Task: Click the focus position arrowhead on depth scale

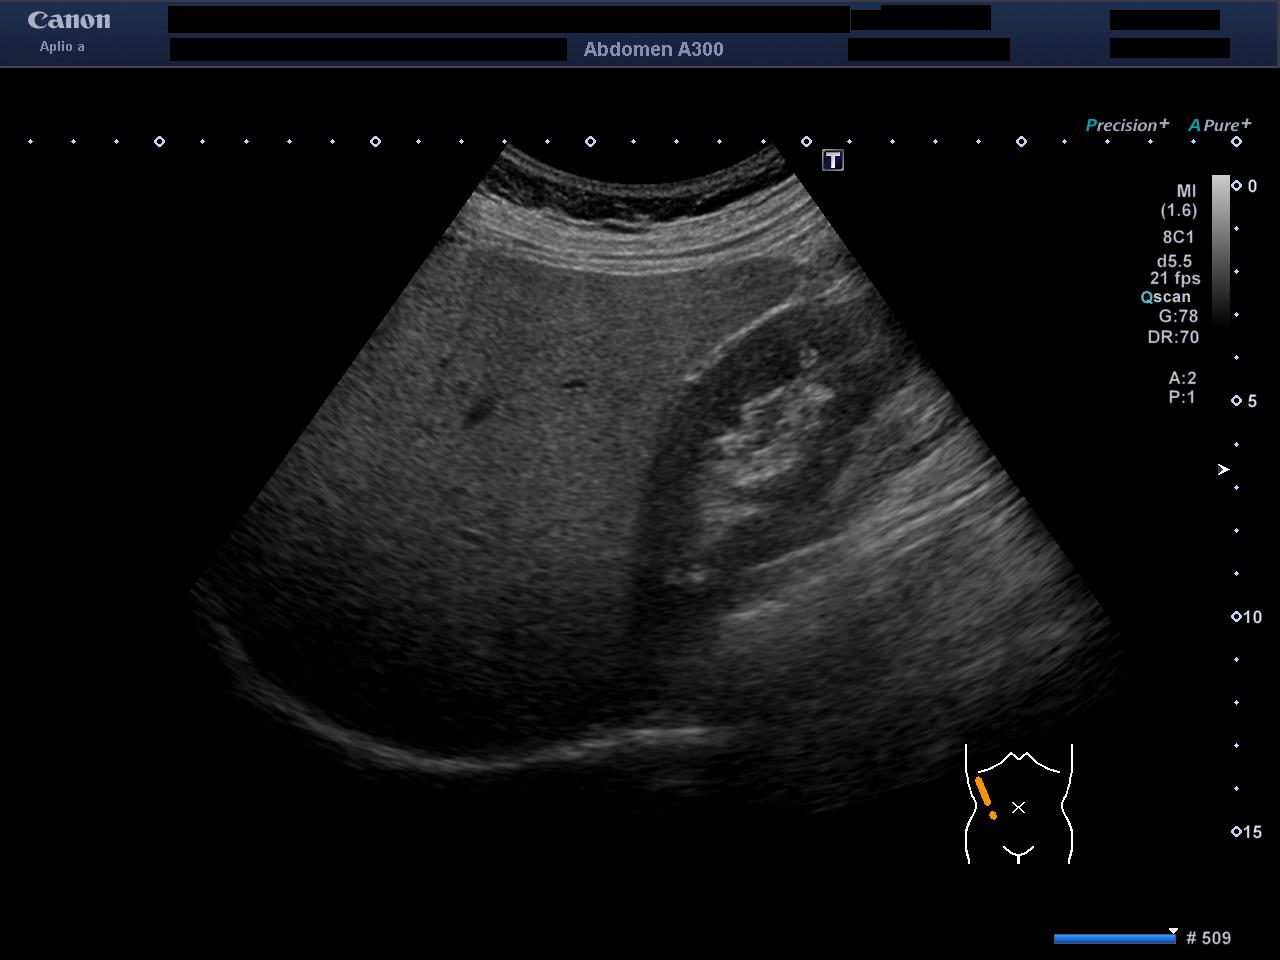Action: click(1223, 469)
